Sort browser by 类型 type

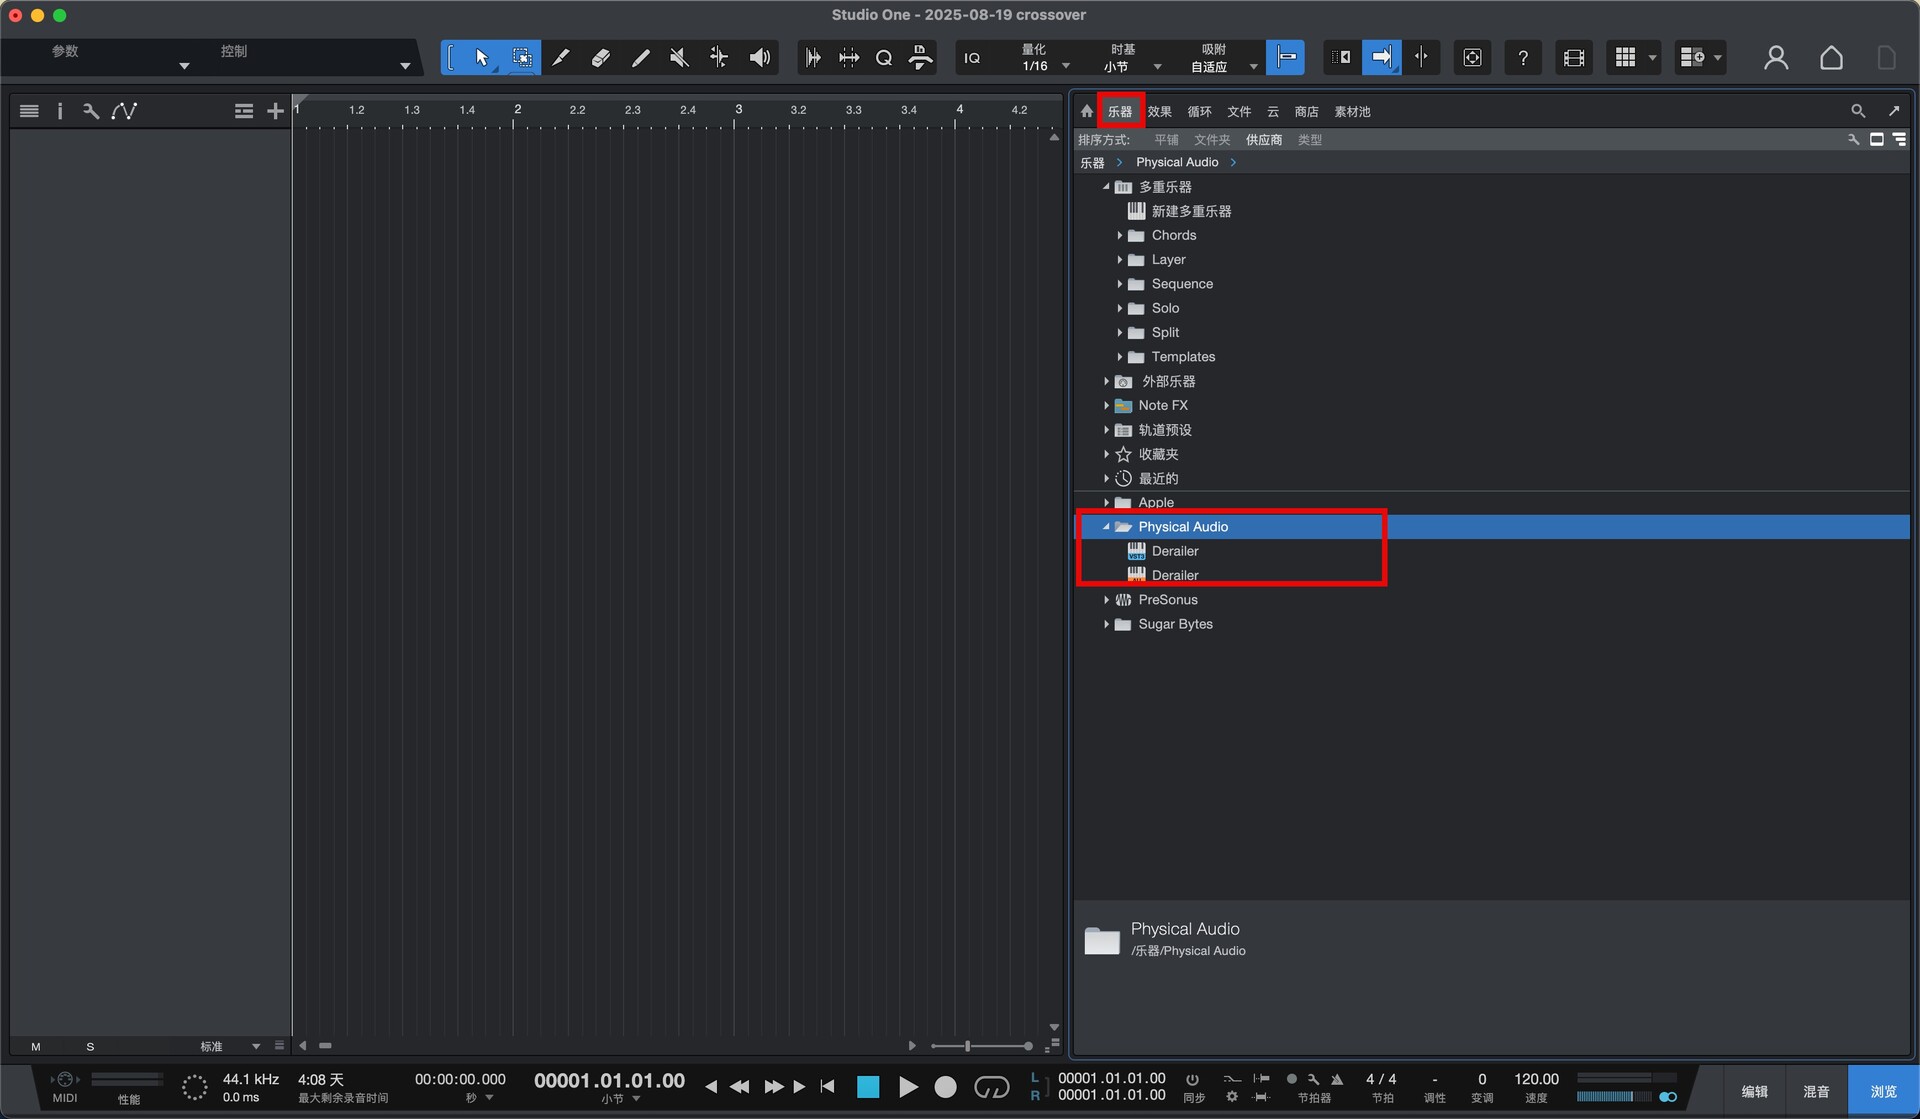pyautogui.click(x=1310, y=140)
